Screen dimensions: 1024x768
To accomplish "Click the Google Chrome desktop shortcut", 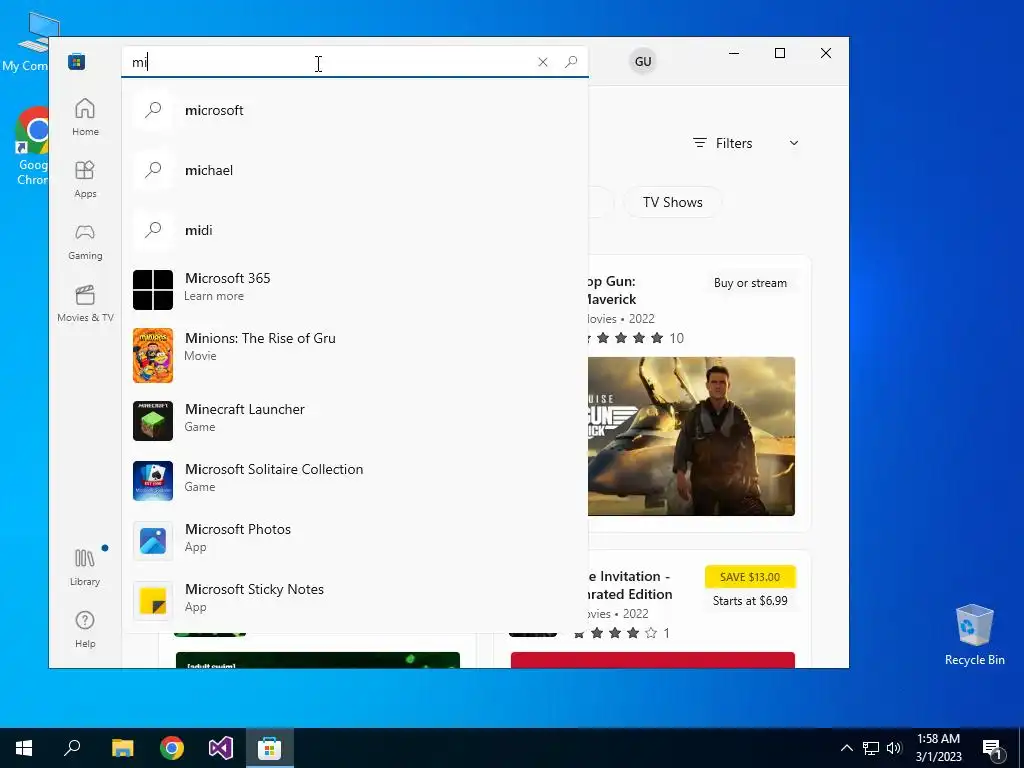I will 33,146.
